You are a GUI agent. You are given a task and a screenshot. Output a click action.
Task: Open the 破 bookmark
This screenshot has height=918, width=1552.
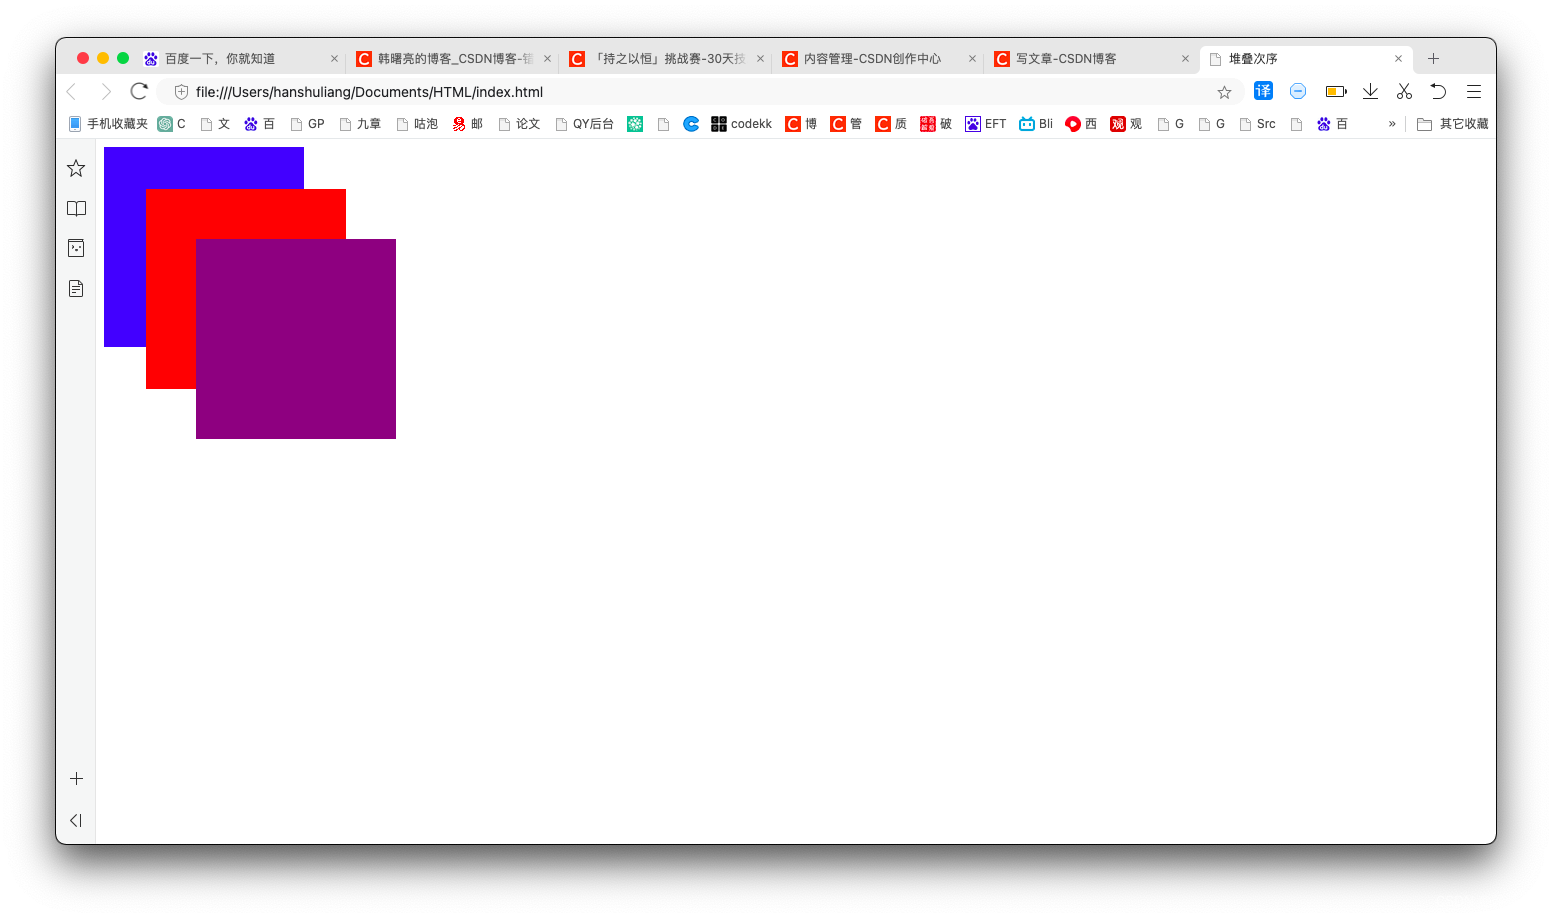[x=936, y=124]
